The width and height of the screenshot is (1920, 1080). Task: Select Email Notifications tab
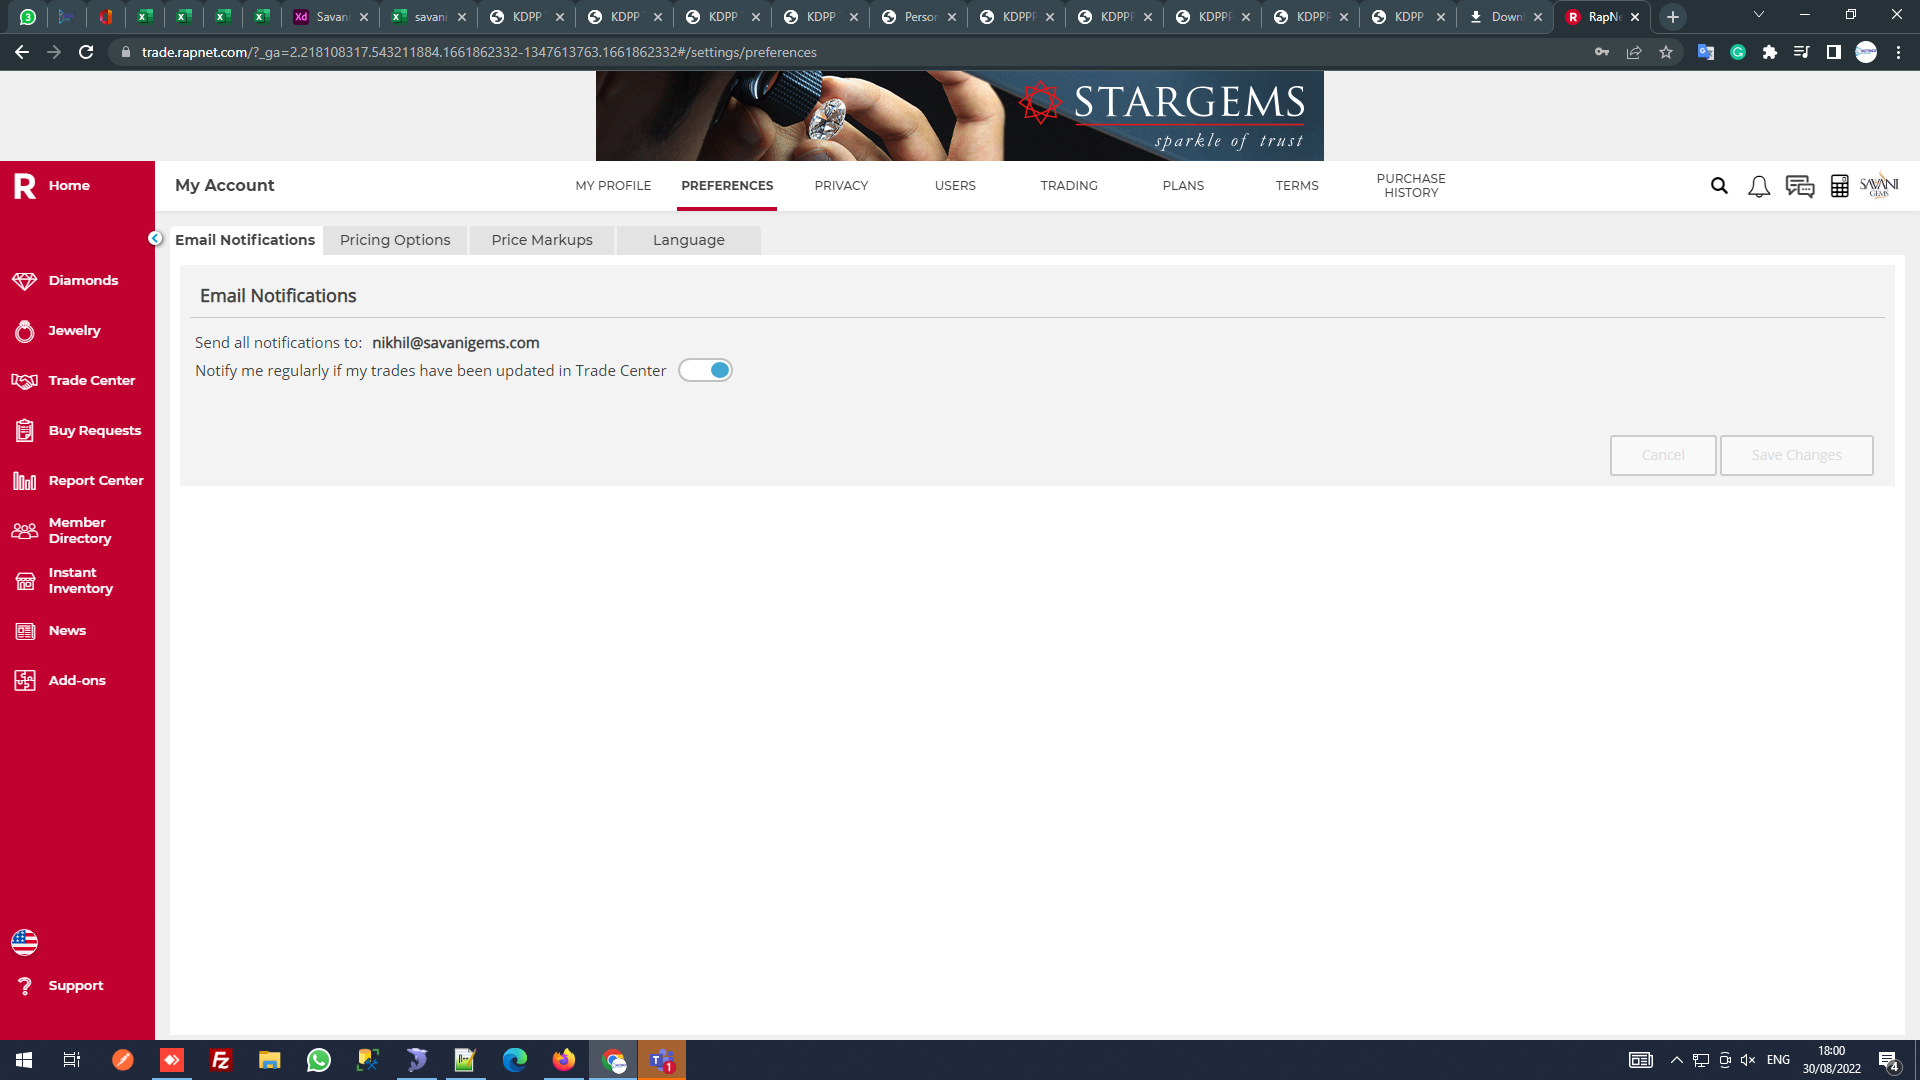[x=245, y=240]
